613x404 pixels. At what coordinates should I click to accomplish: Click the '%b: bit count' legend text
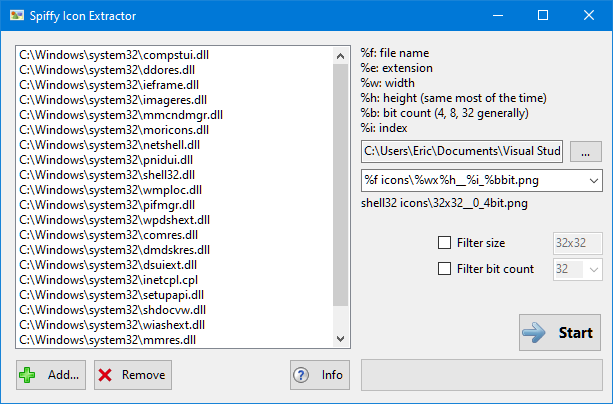click(445, 113)
